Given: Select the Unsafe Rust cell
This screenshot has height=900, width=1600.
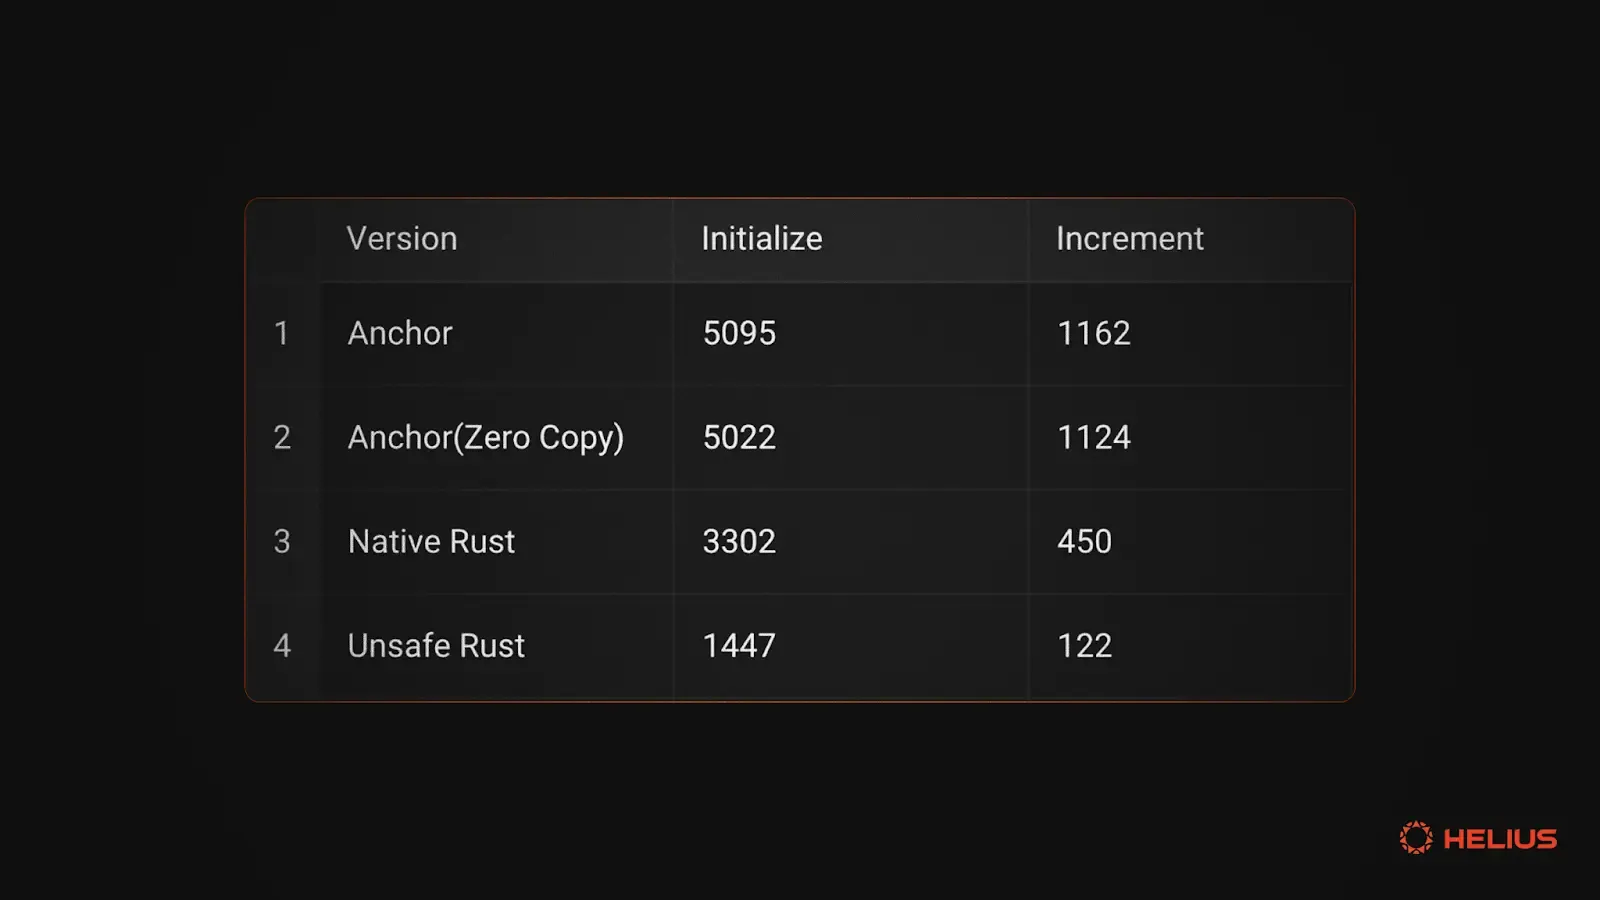Looking at the screenshot, I should click(436, 645).
